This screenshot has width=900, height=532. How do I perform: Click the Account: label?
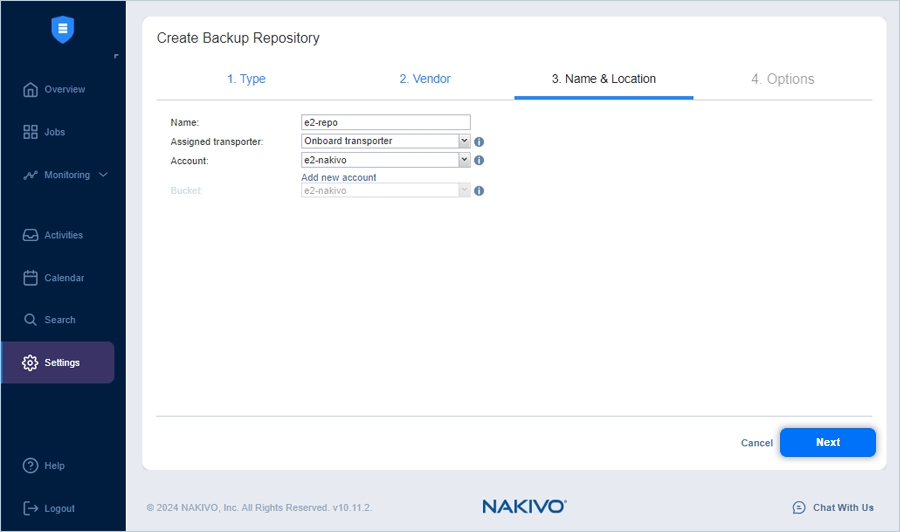click(x=189, y=161)
